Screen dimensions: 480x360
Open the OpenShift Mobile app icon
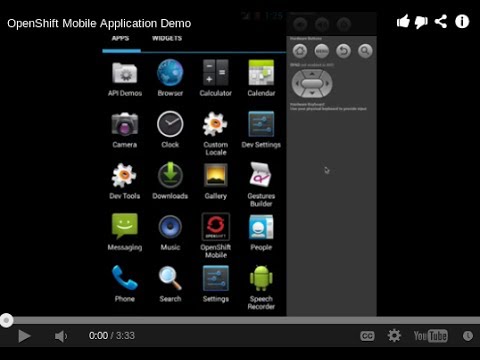pos(216,227)
